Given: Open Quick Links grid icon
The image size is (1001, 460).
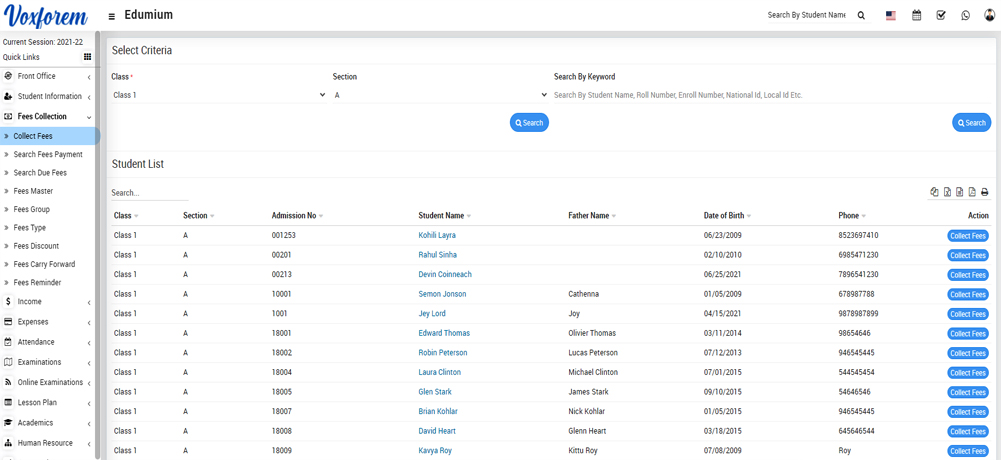Looking at the screenshot, I should [87, 57].
